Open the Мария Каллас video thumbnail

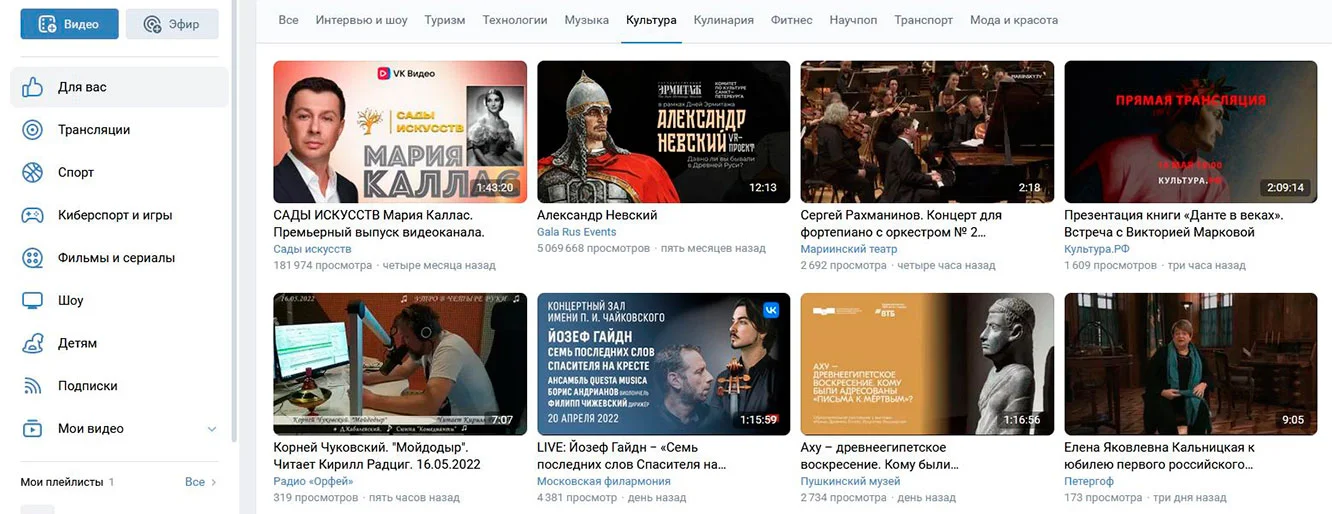click(400, 132)
